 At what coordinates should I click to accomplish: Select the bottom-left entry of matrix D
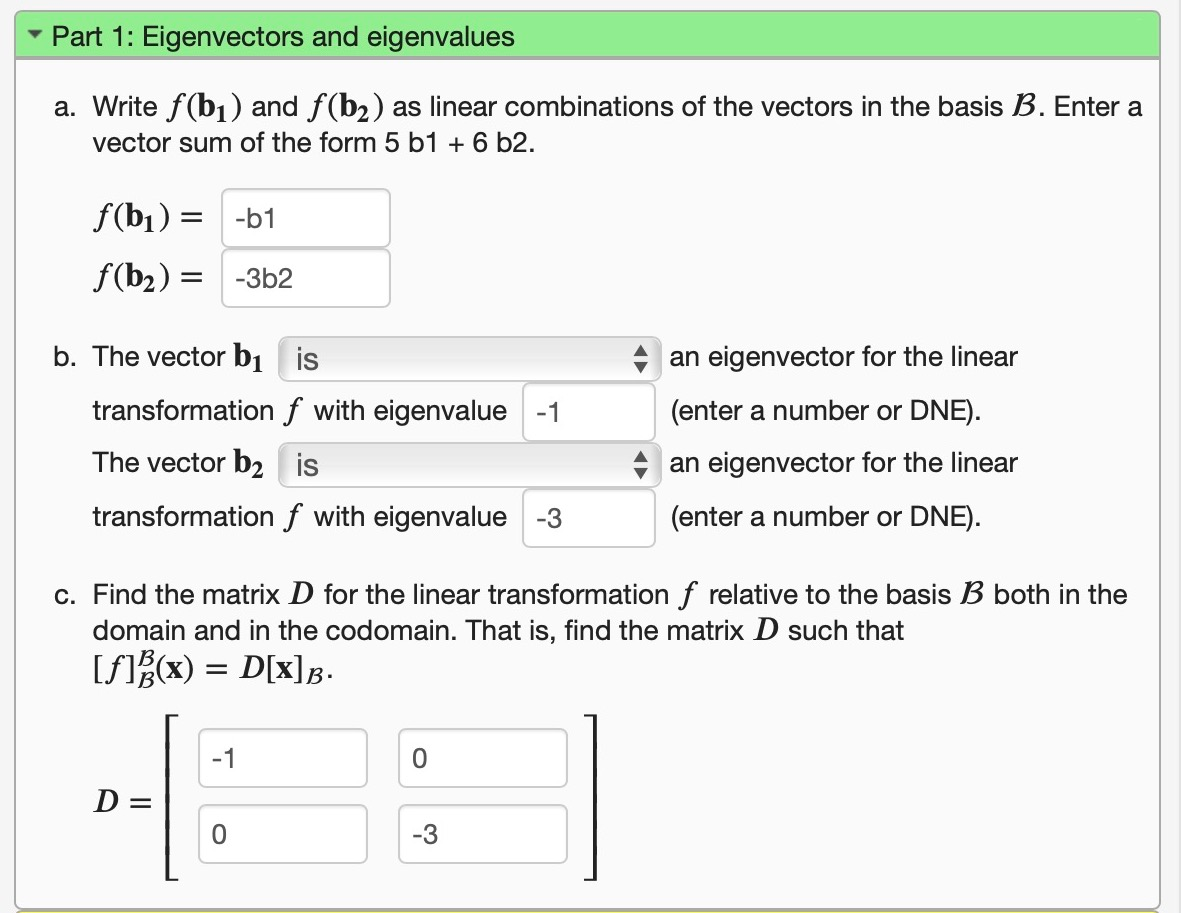283,834
